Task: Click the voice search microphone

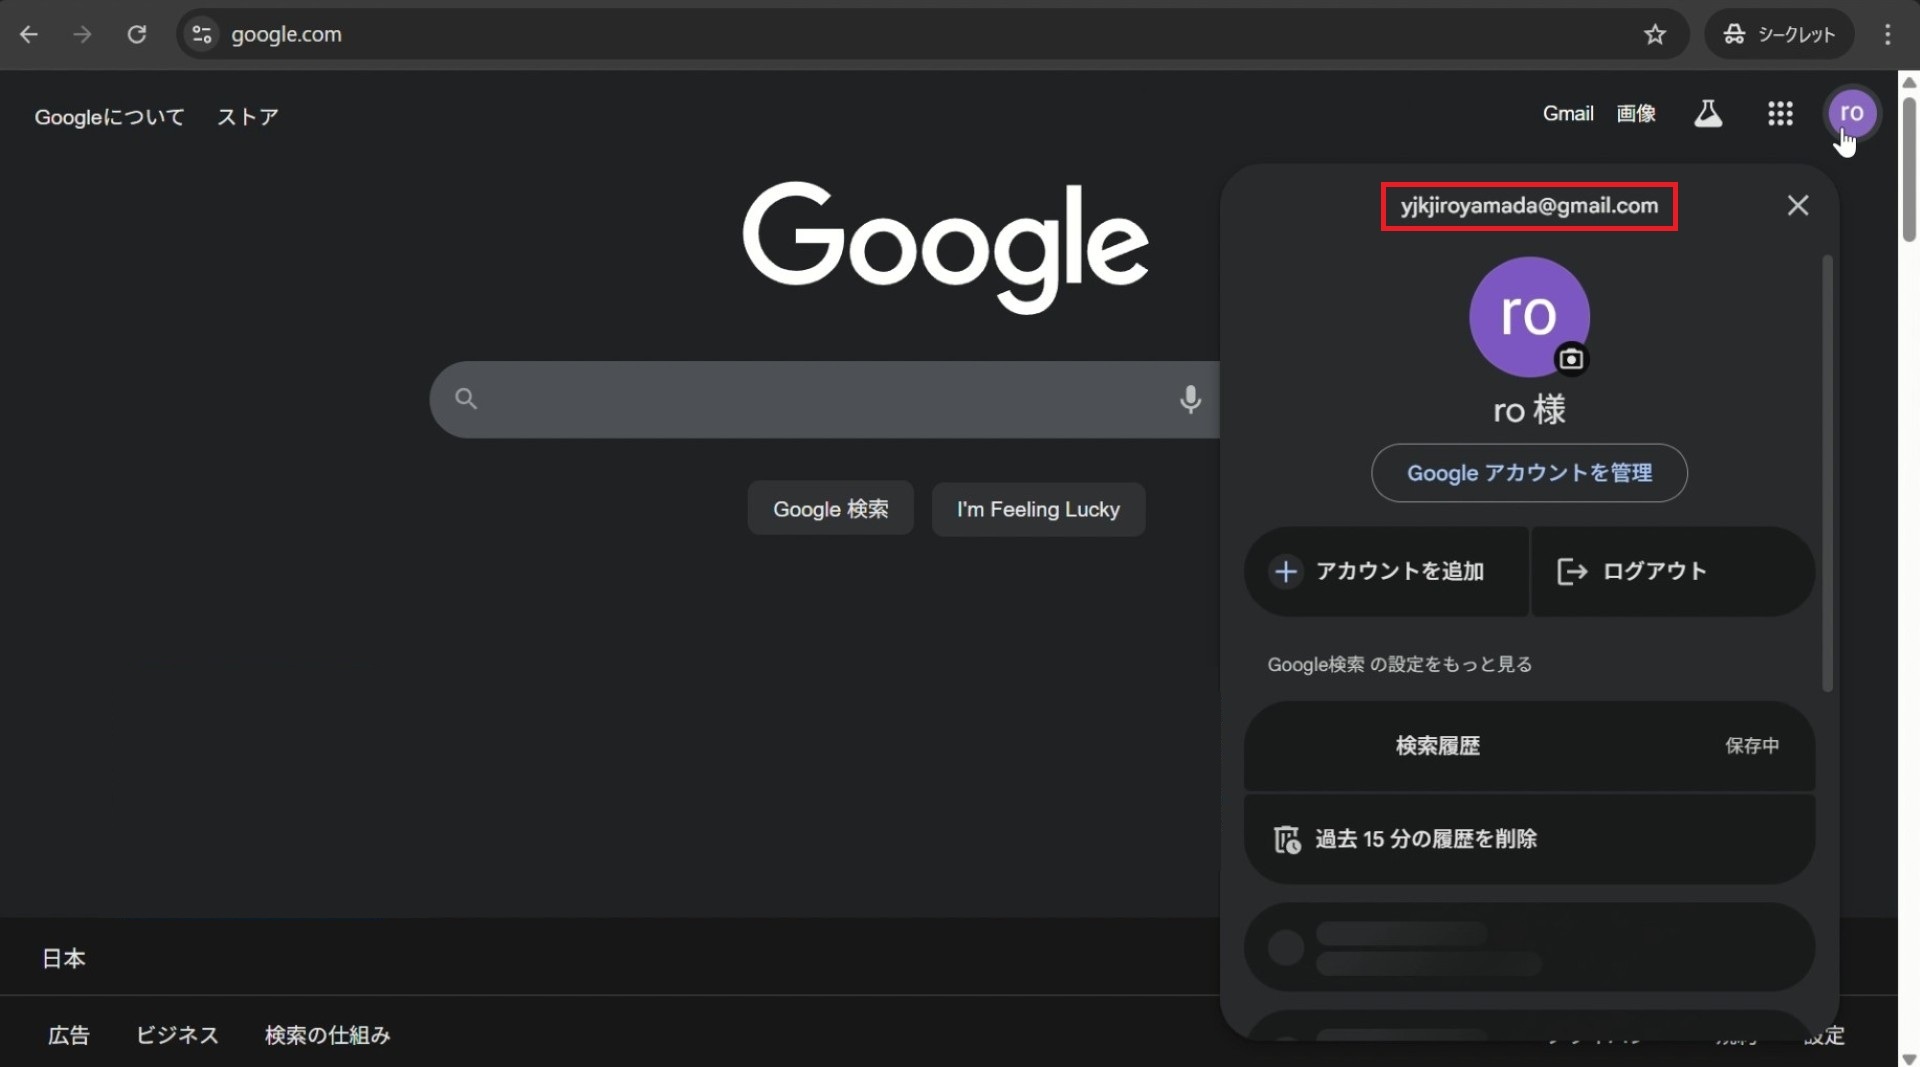Action: [1190, 399]
